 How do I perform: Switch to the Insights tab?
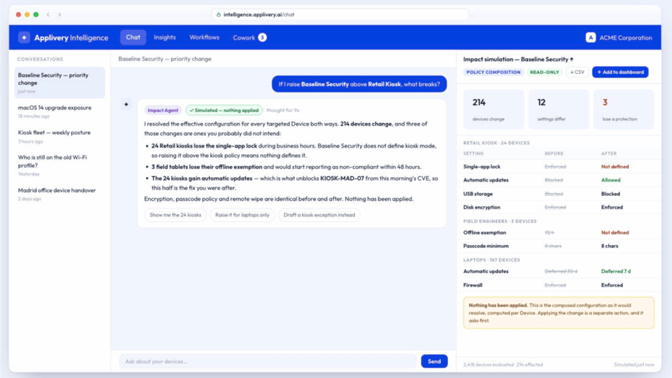pos(165,37)
